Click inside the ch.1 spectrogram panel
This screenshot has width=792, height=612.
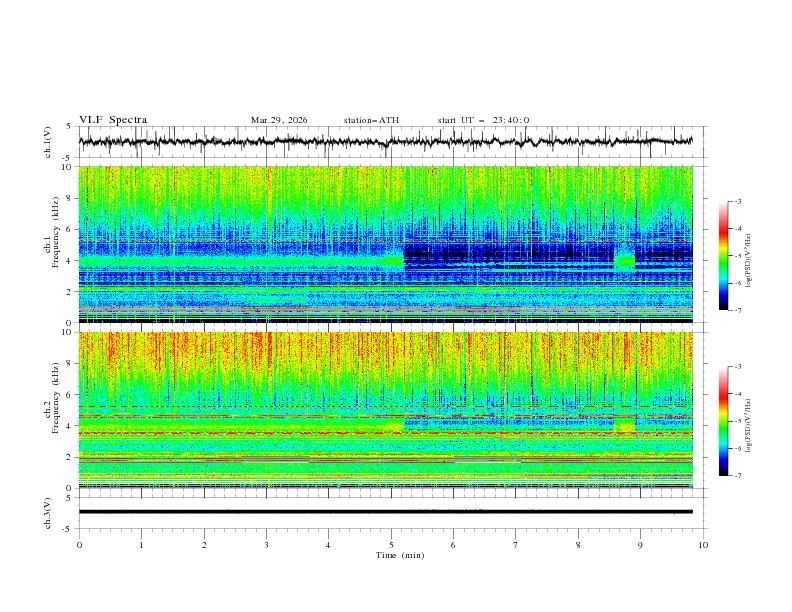(x=386, y=244)
